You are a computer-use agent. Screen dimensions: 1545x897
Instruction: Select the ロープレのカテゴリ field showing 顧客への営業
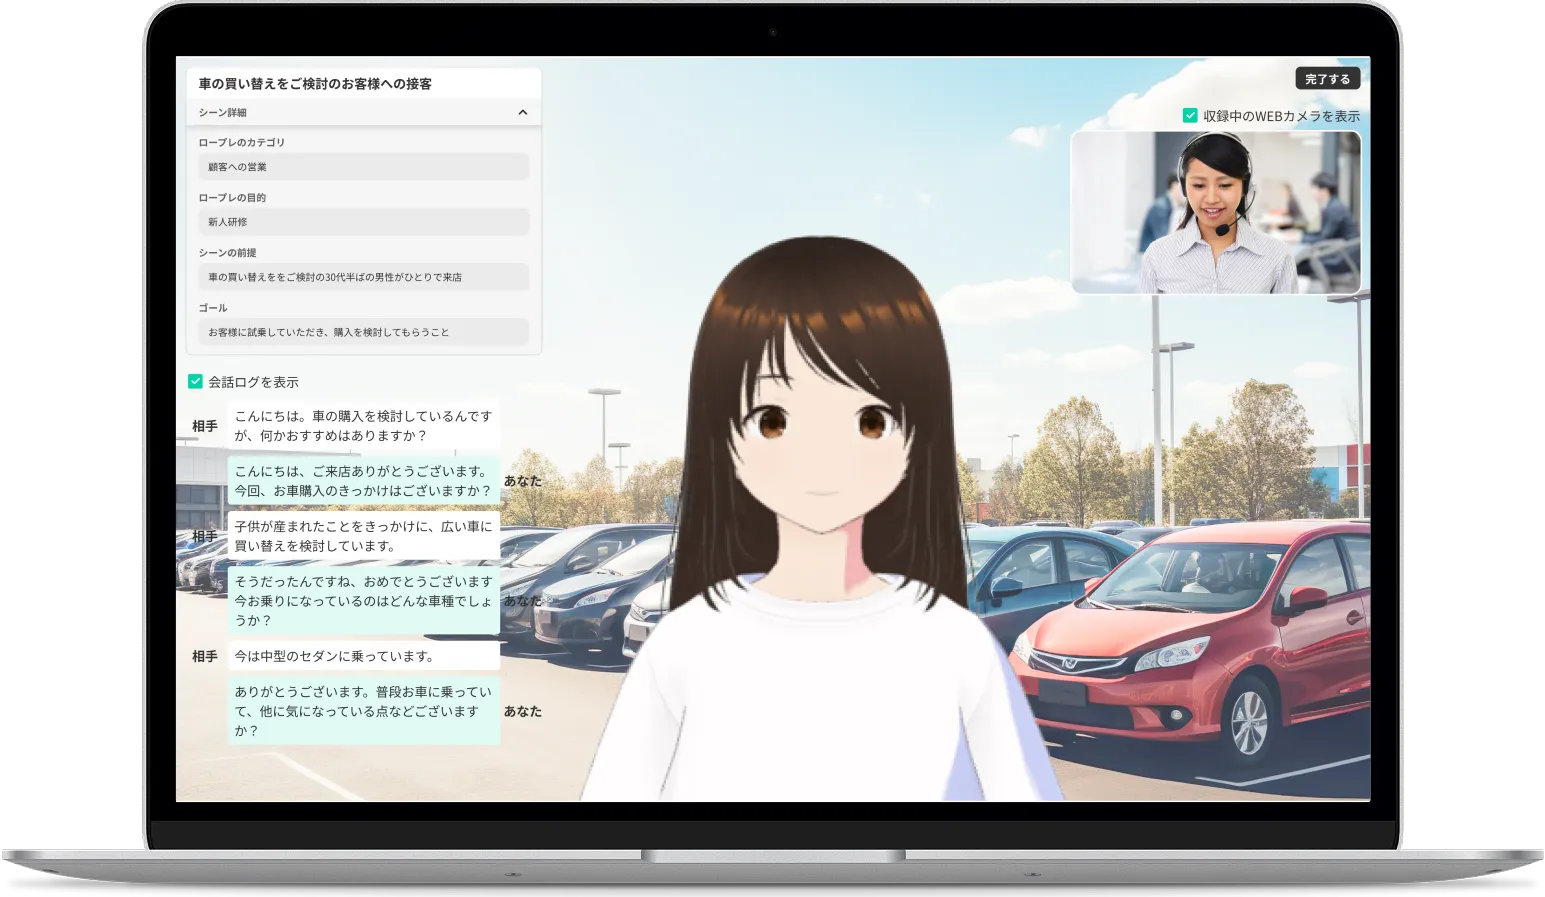(362, 166)
